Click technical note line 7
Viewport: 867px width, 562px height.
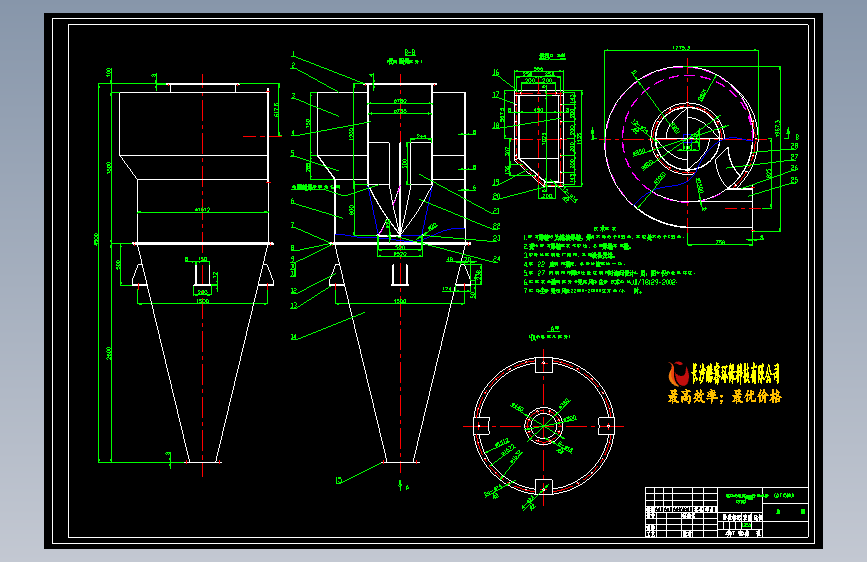[x=582, y=291]
